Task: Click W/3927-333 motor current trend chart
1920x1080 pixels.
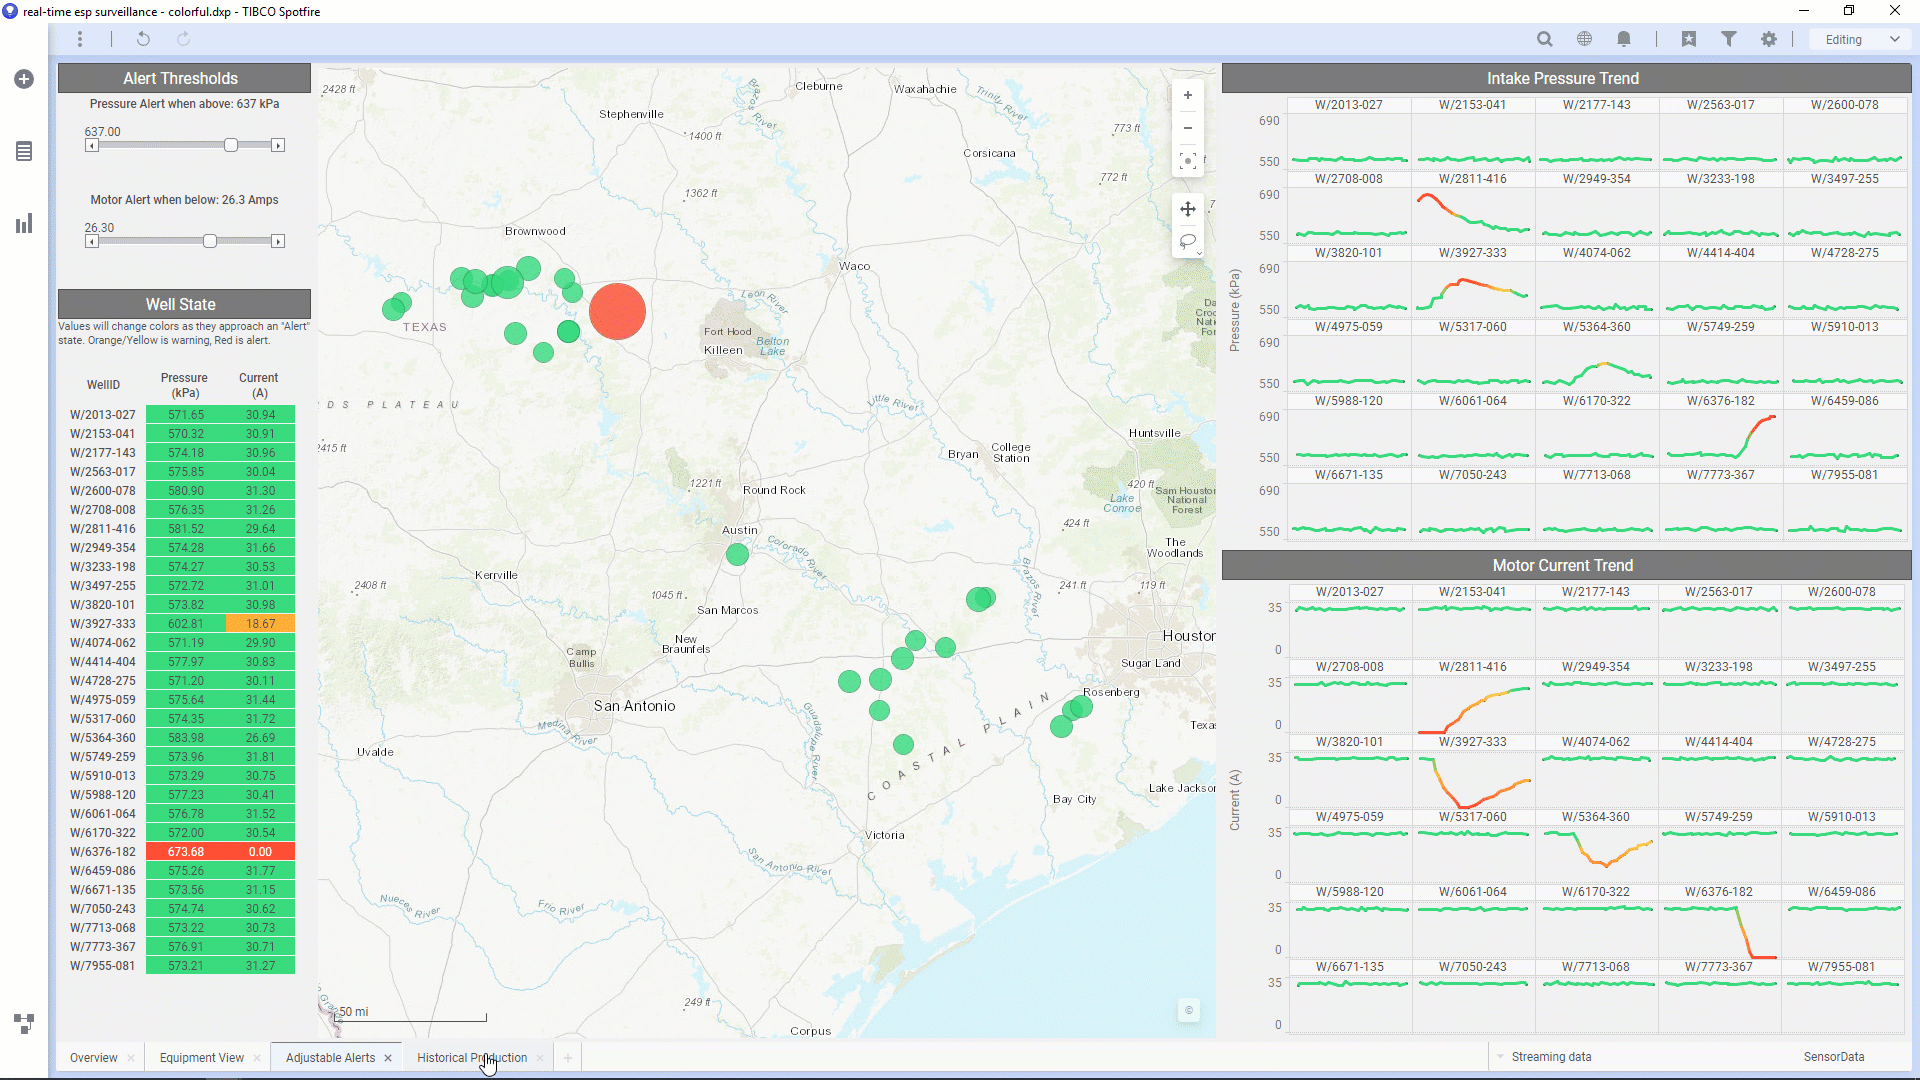Action: coord(1473,778)
